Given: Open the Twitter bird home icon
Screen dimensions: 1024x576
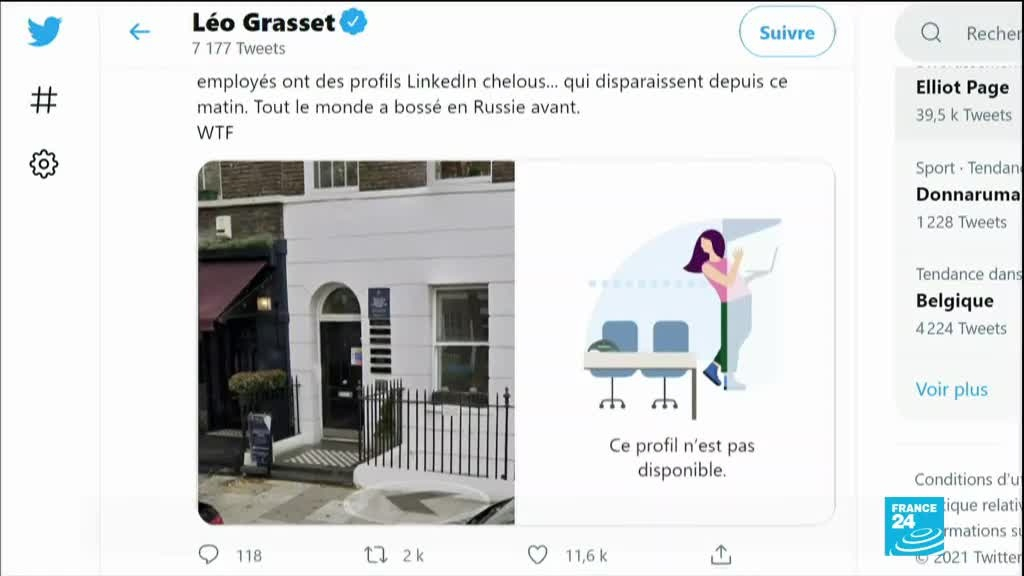Looking at the screenshot, I should (x=44, y=31).
